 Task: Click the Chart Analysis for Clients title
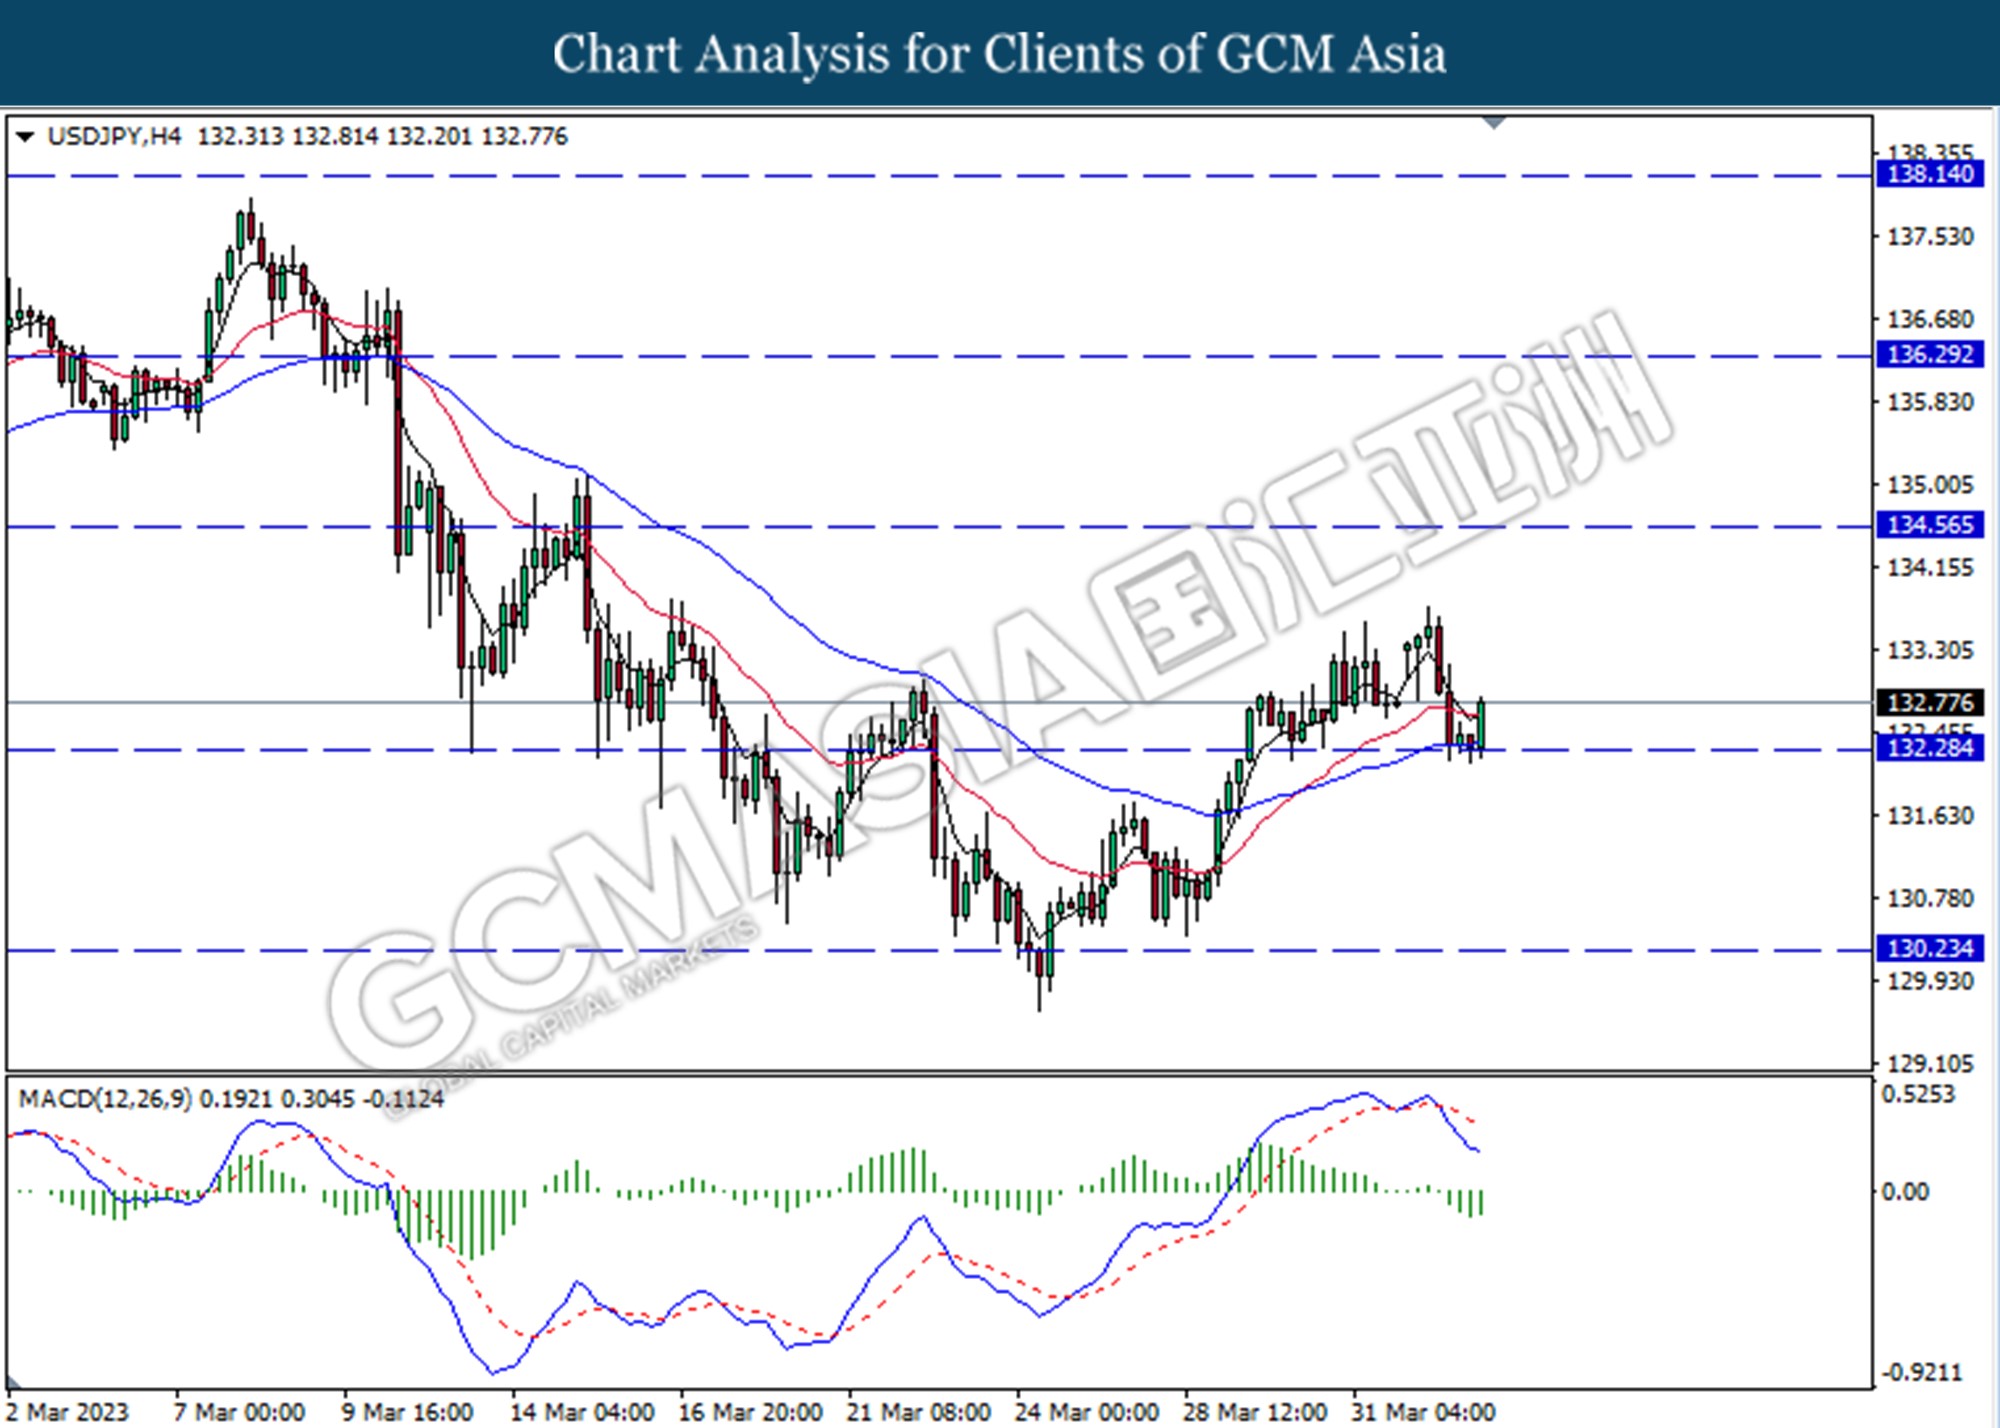pos(1000,54)
